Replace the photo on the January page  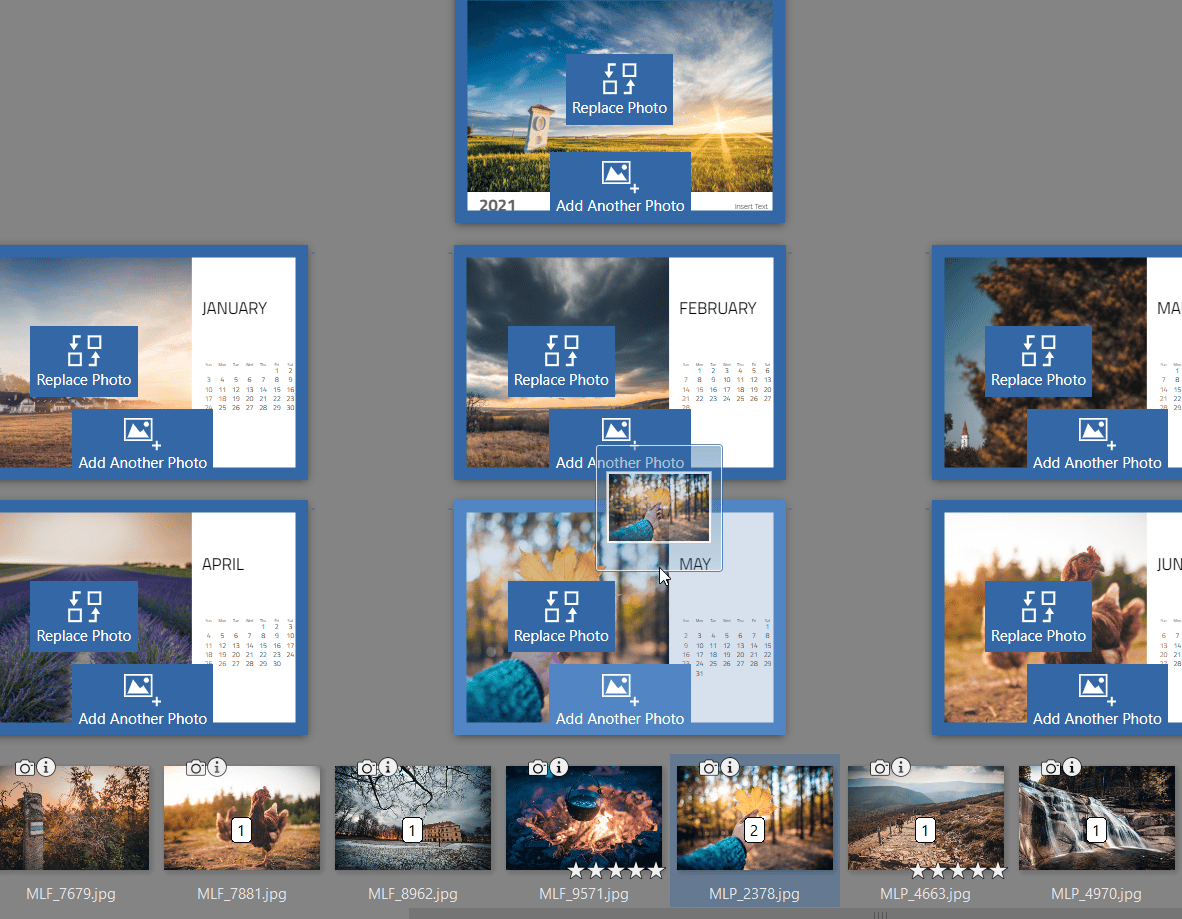pyautogui.click(x=84, y=361)
